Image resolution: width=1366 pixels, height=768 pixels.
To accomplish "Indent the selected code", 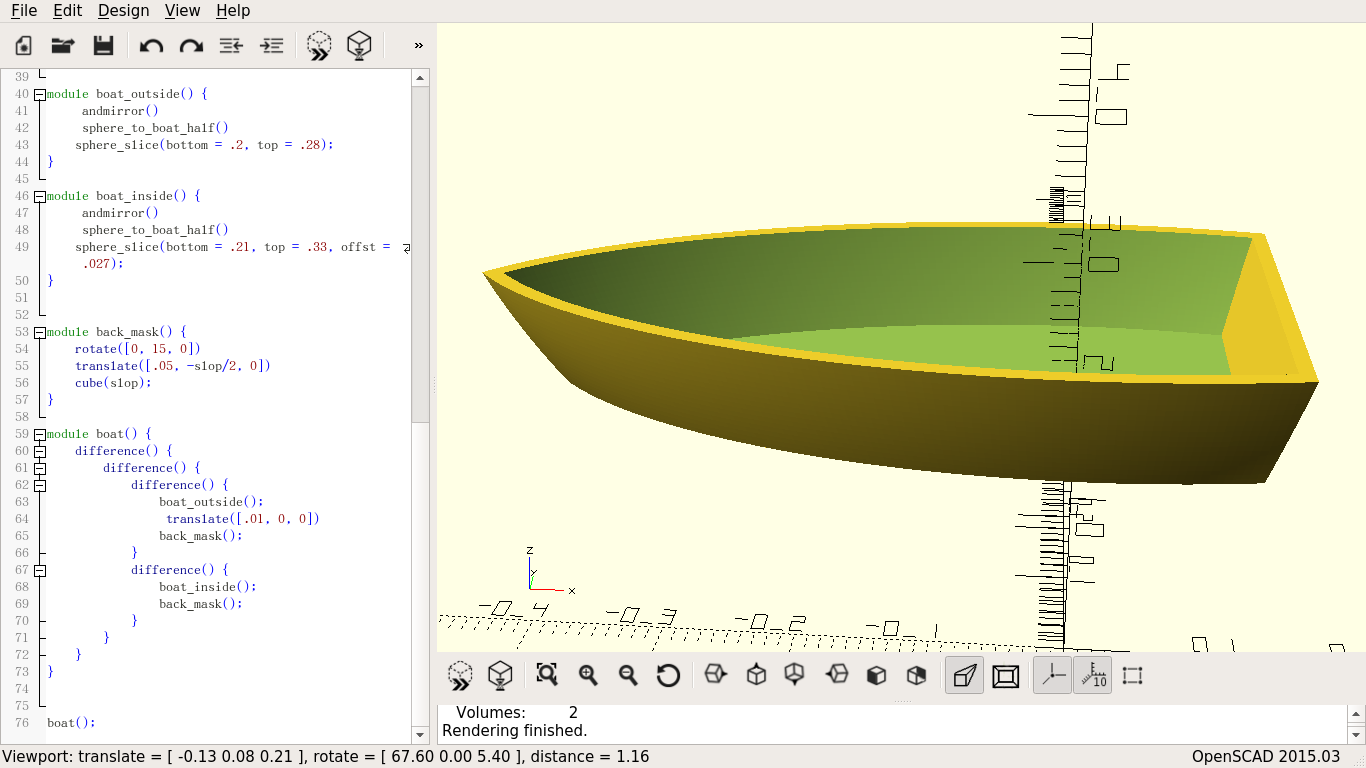I will click(271, 45).
